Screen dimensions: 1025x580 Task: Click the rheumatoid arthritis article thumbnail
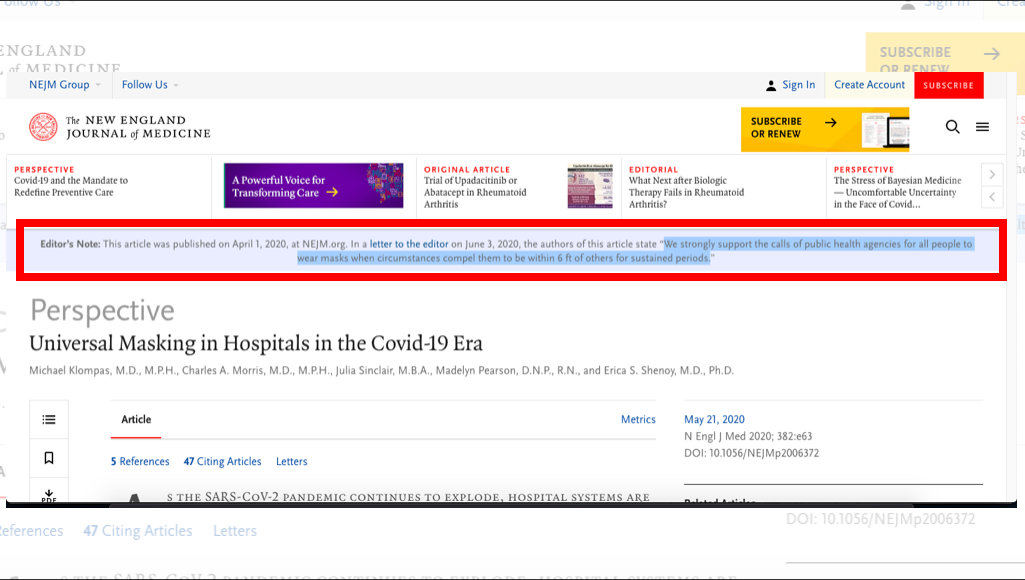590,186
